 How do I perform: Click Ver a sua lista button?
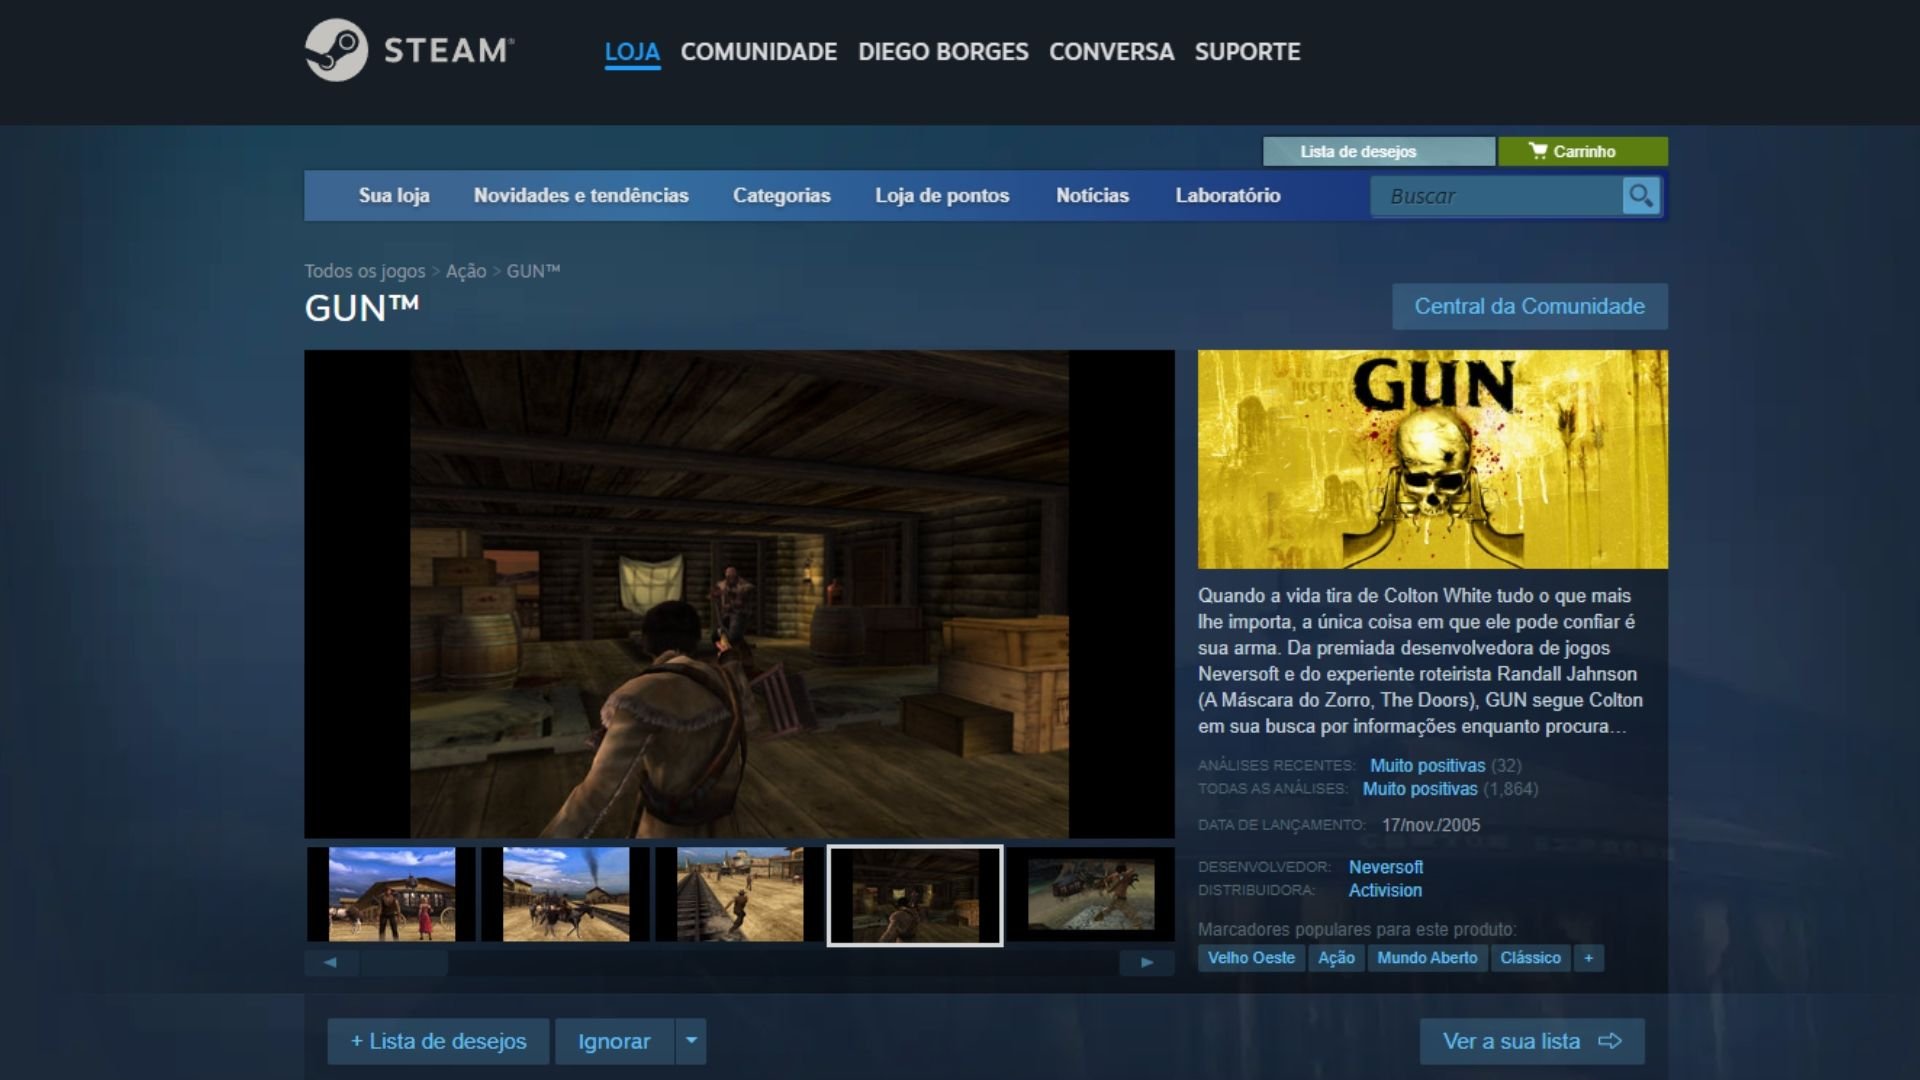[1532, 1041]
